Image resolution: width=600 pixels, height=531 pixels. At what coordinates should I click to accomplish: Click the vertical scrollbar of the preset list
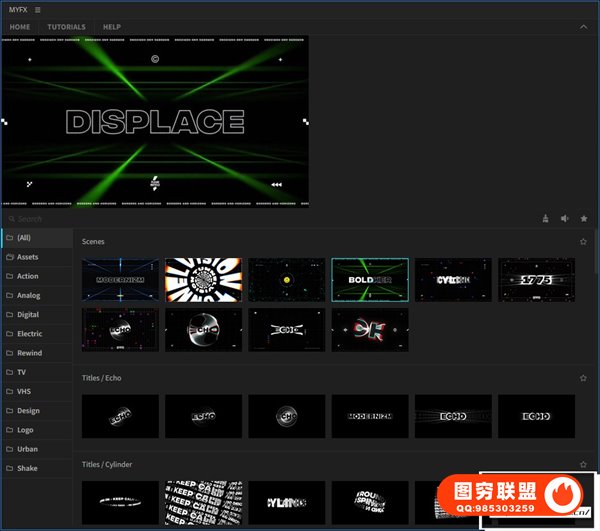point(596,260)
